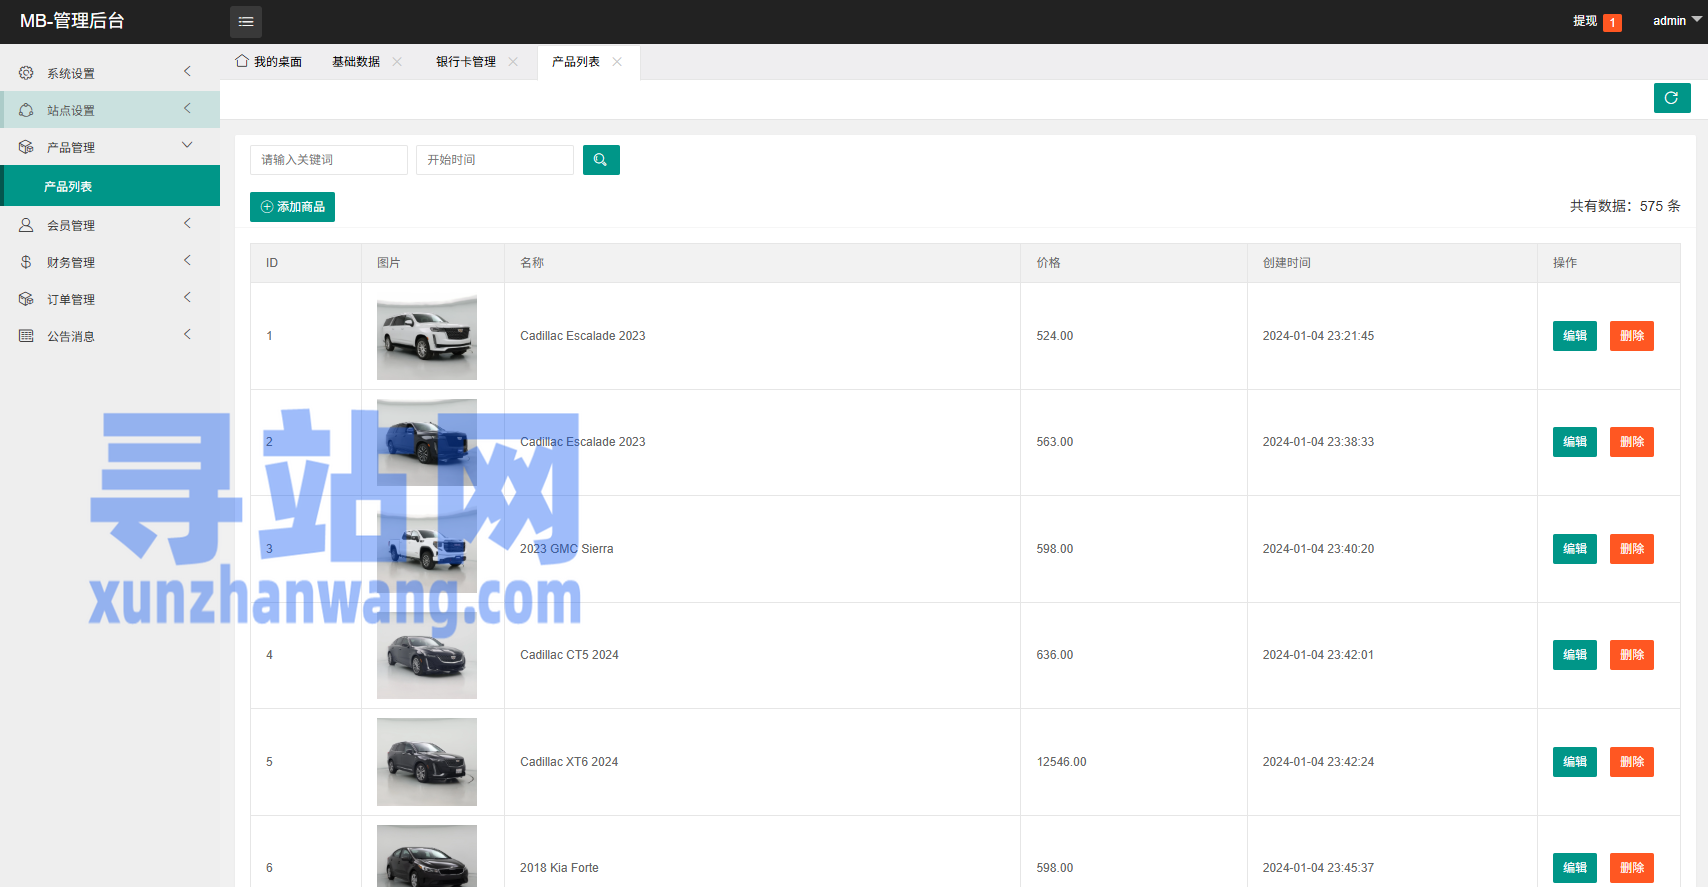Switch to the 我的桌面 tab
The width and height of the screenshot is (1708, 887).
click(x=268, y=62)
